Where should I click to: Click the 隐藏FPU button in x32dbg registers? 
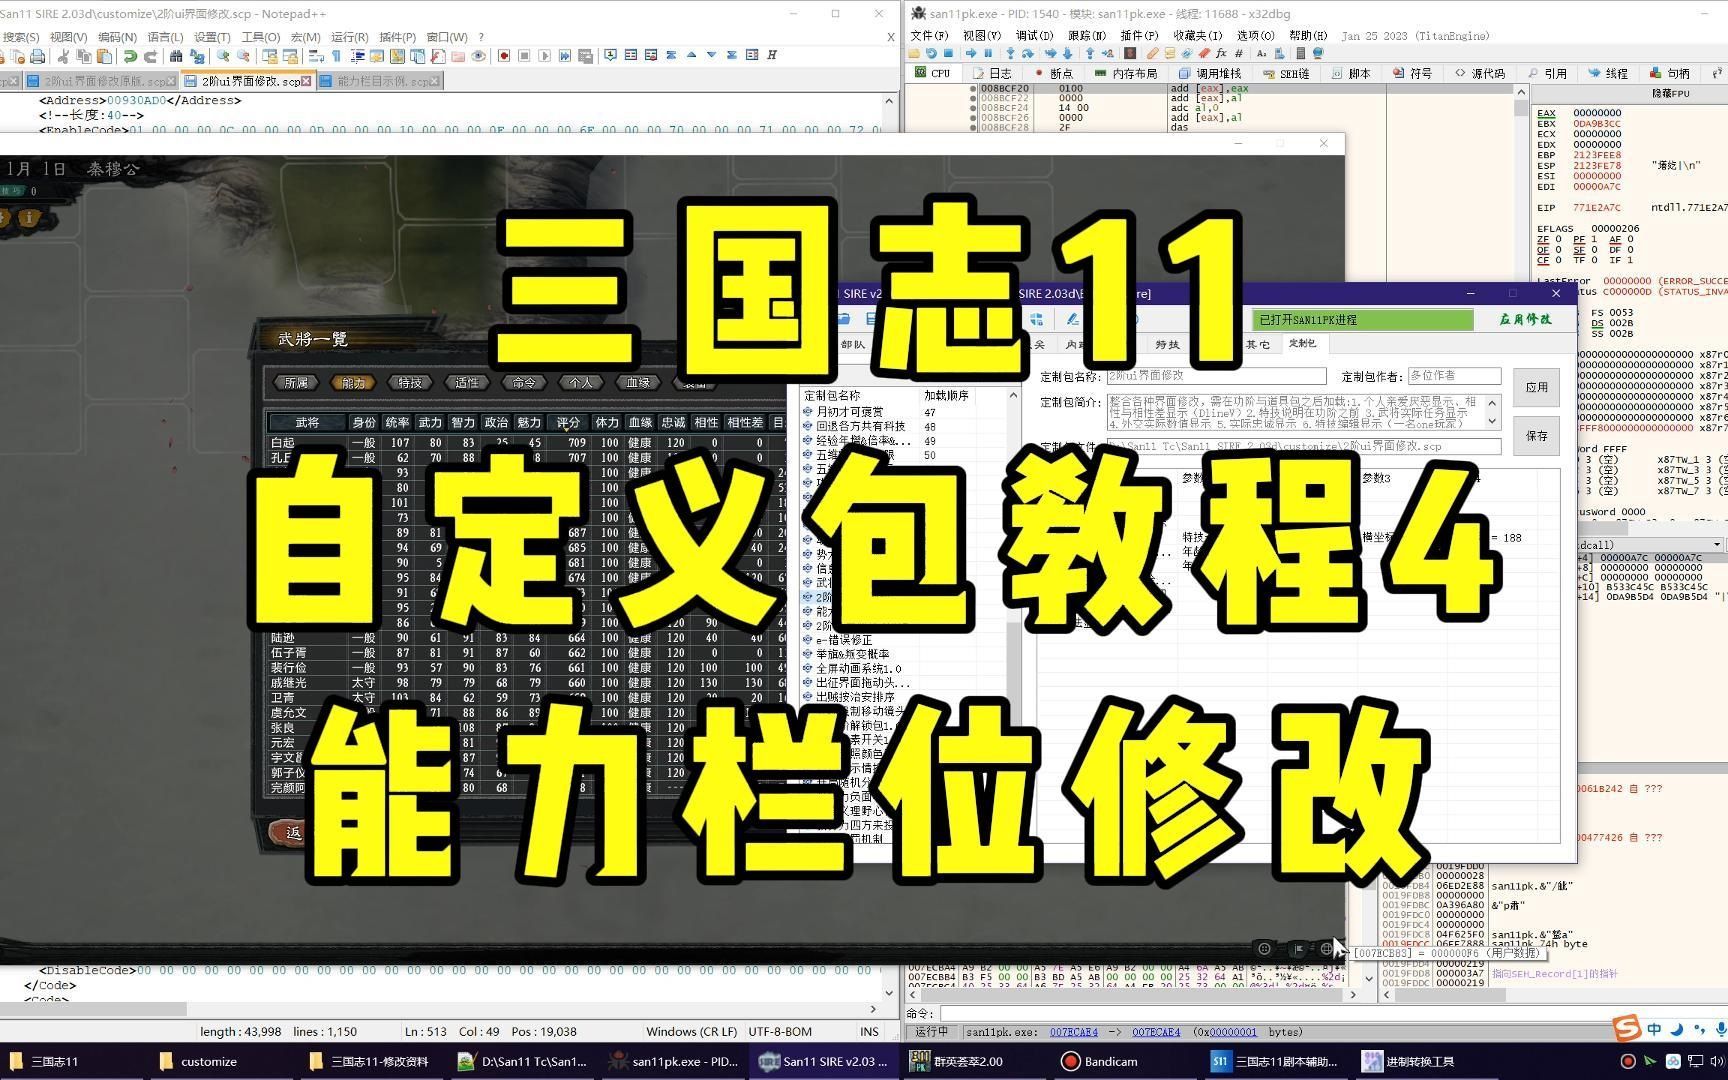[1670, 93]
